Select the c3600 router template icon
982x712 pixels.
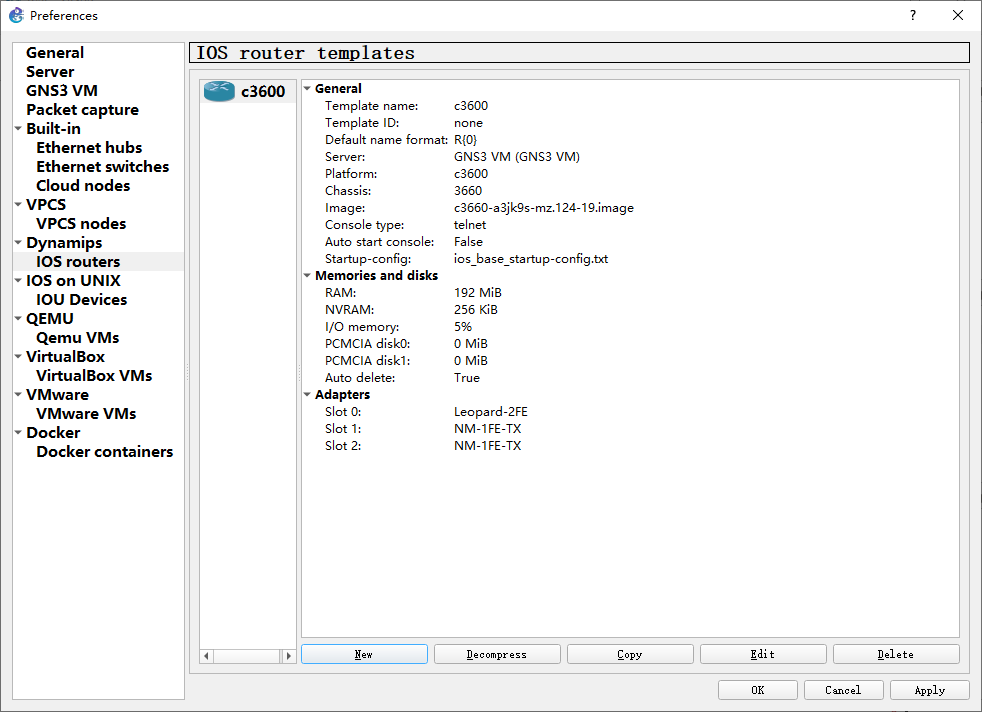(219, 91)
